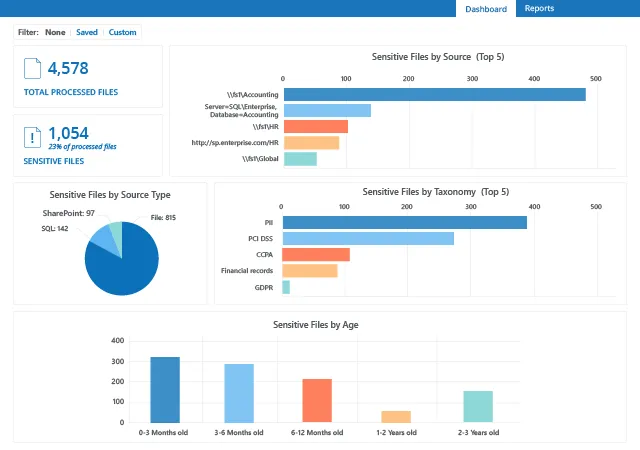The height and width of the screenshot is (450, 640).
Task: Click the SharePoint: 97 pie label
Action: pyautogui.click(x=69, y=213)
